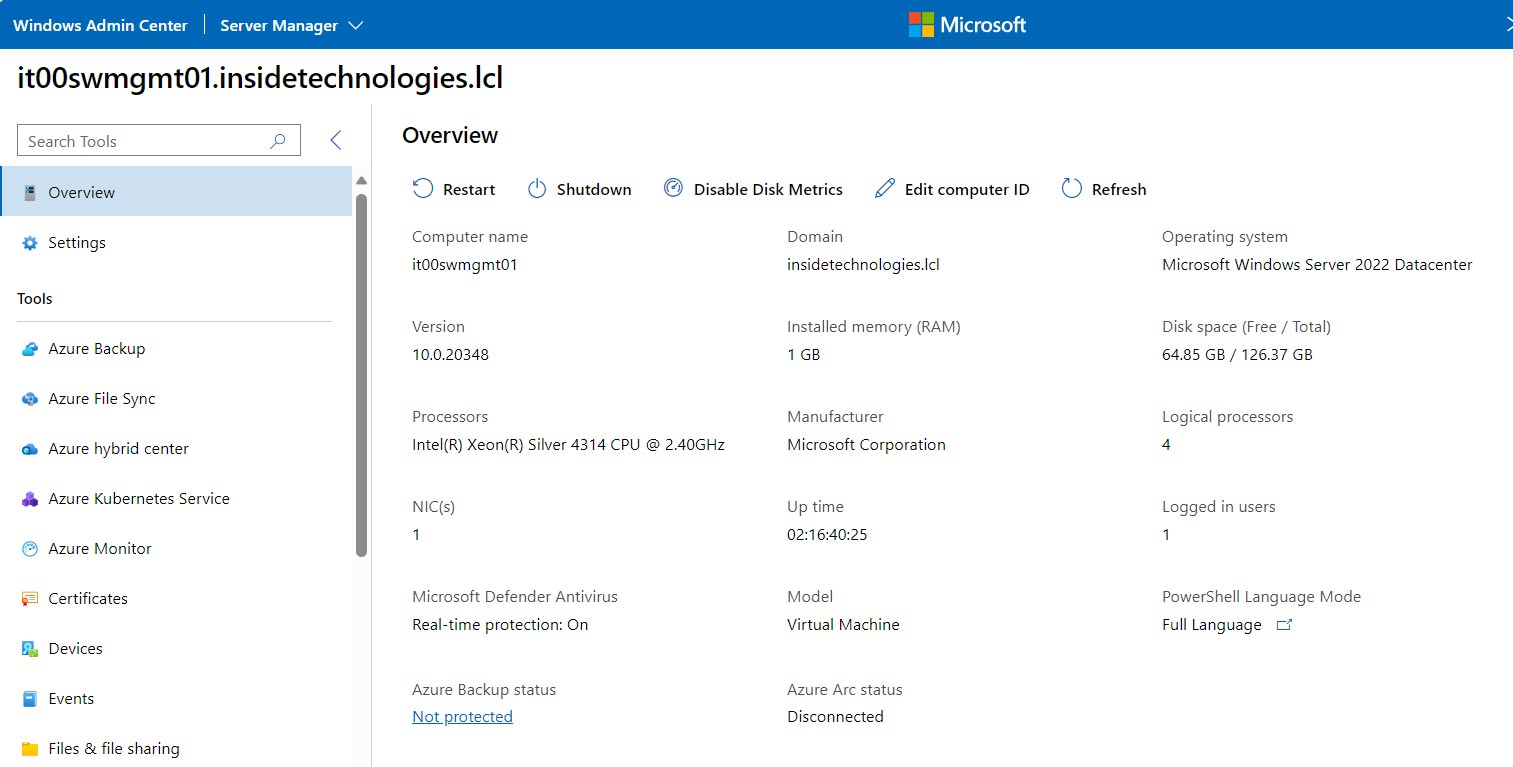Image resolution: width=1513 pixels, height=767 pixels.
Task: Open the Events tool
Action: click(176, 699)
